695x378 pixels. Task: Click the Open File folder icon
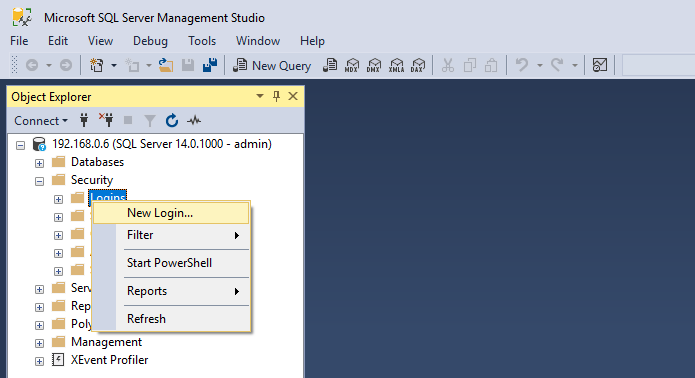click(166, 66)
